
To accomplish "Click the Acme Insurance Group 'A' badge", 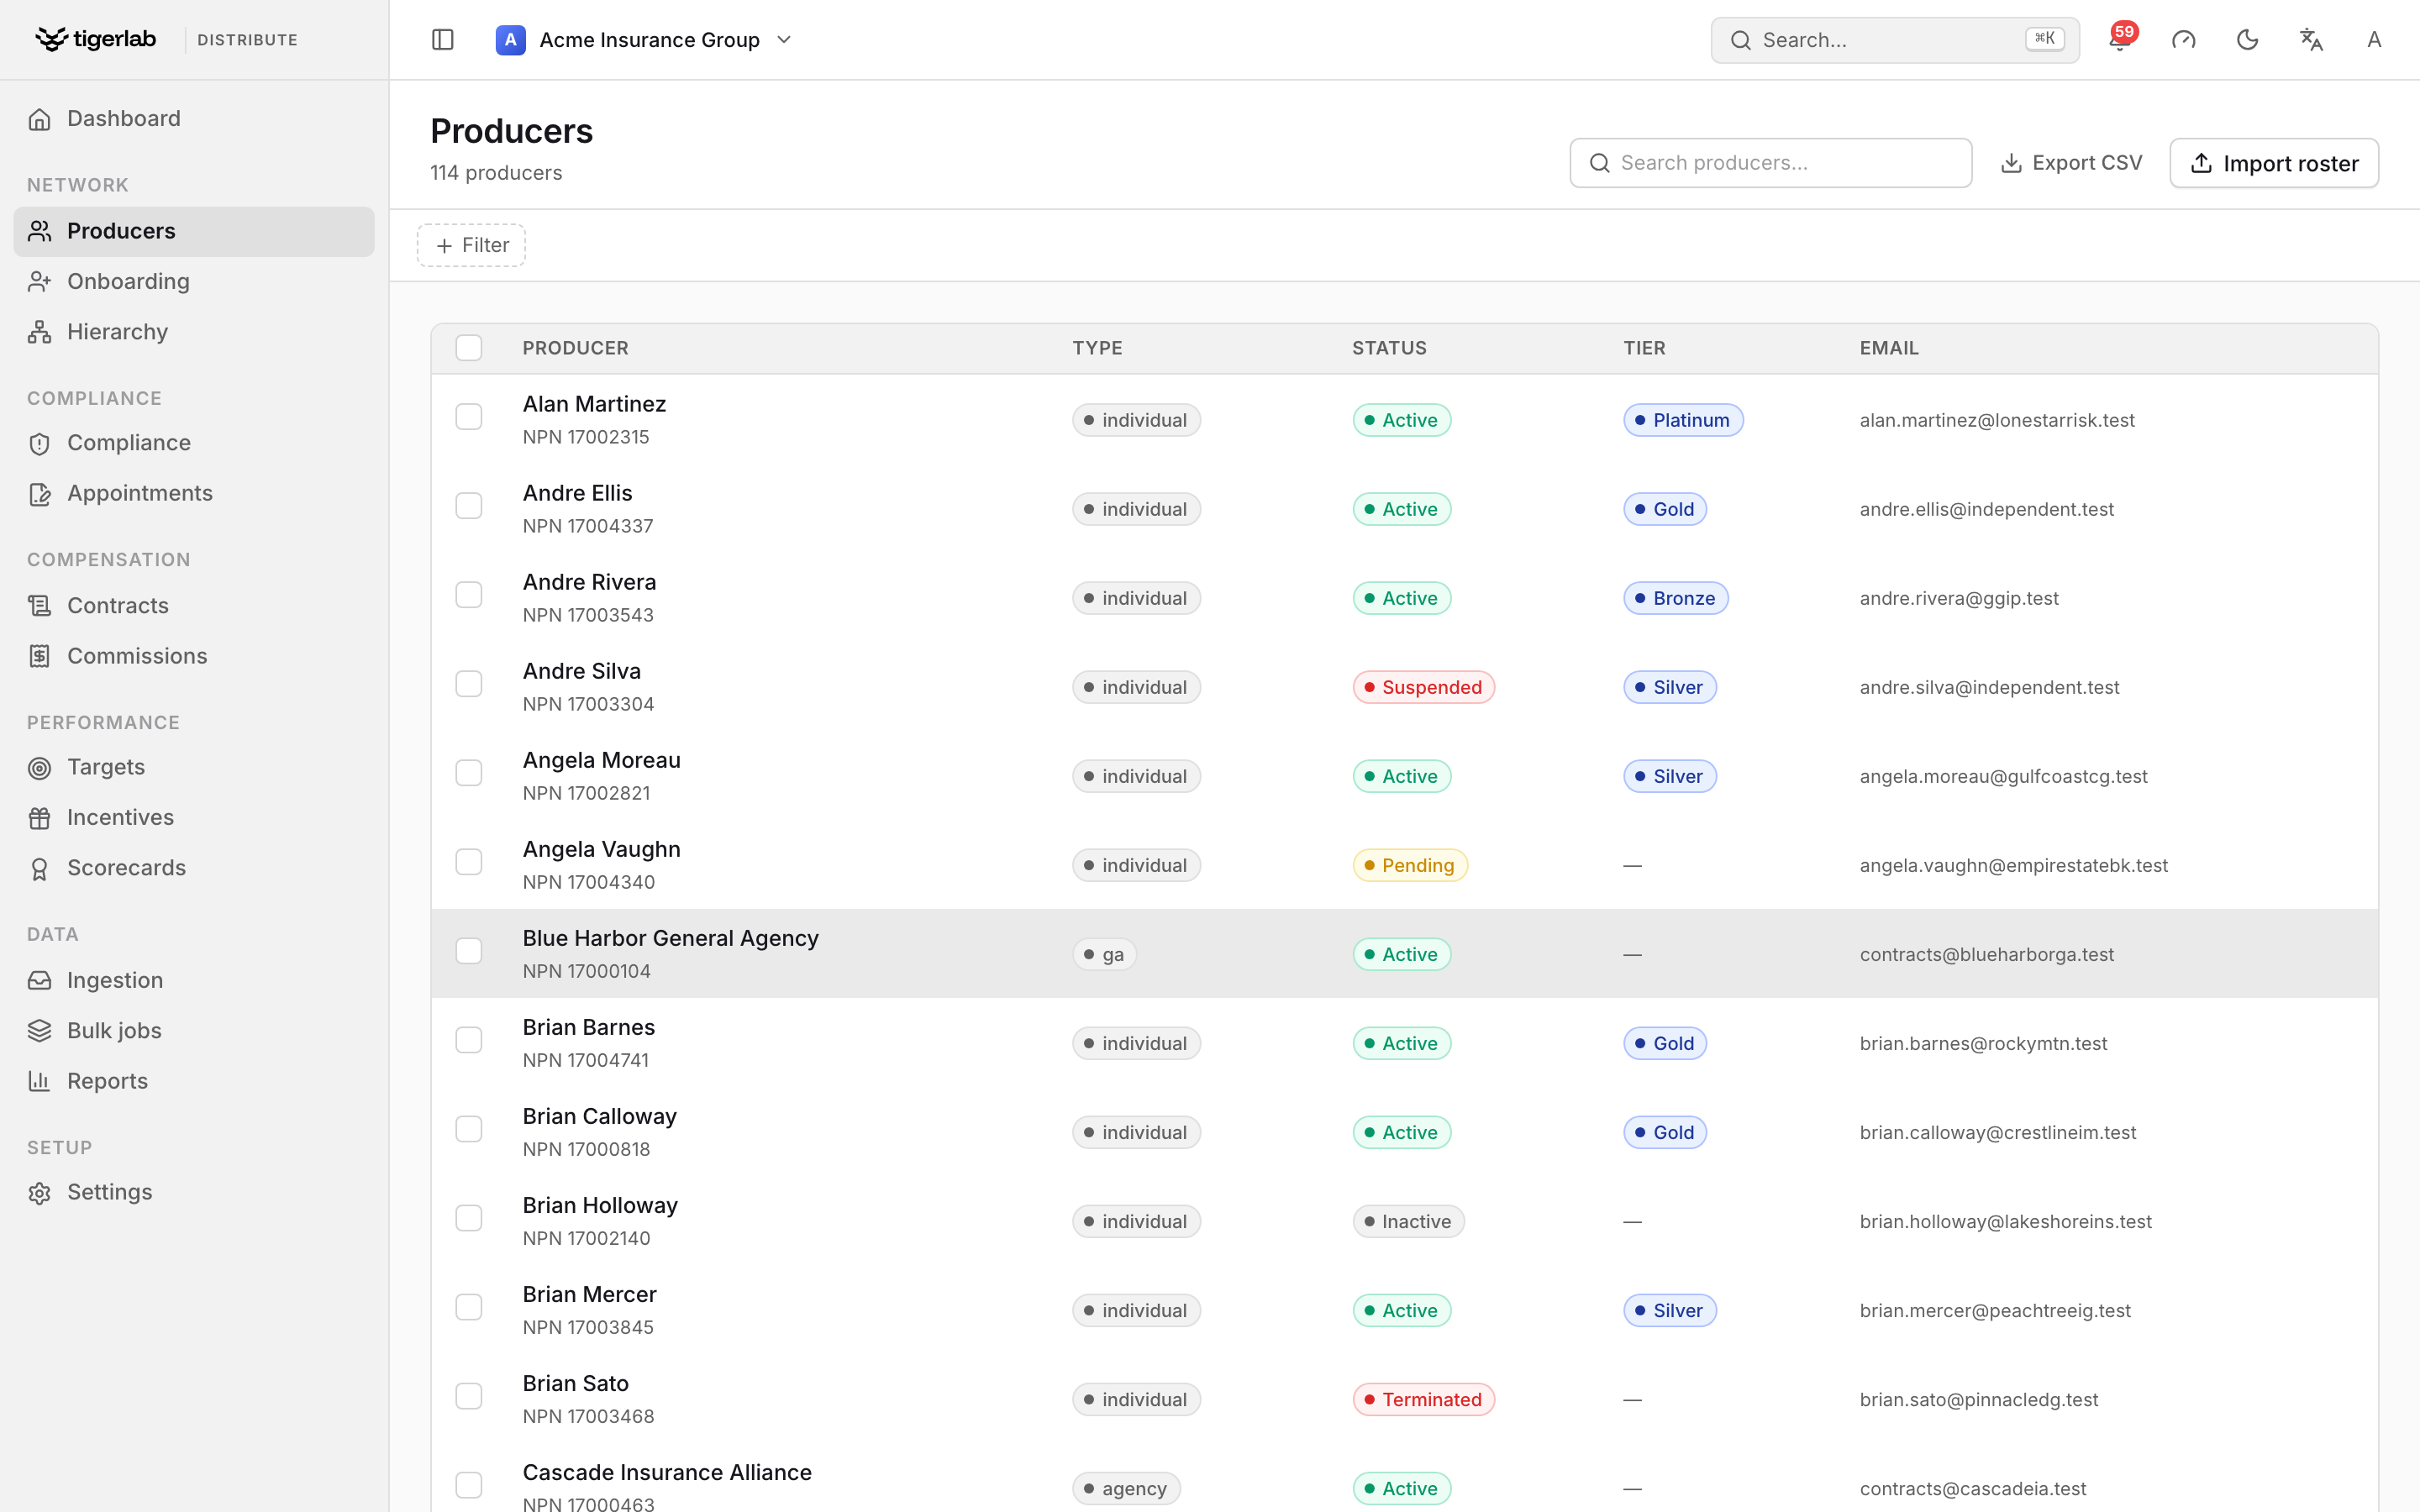I will (510, 40).
